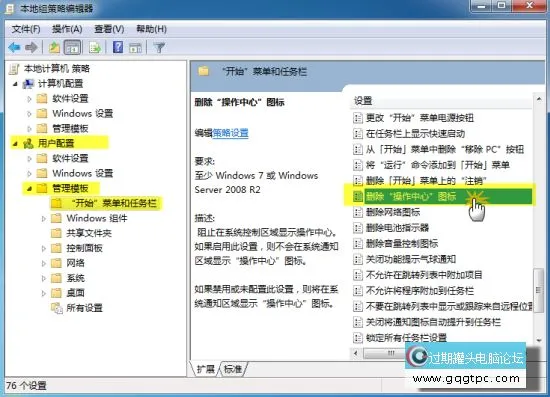Expand 软件设置 under 用户配置
The height and width of the screenshot is (397, 550).
point(29,159)
